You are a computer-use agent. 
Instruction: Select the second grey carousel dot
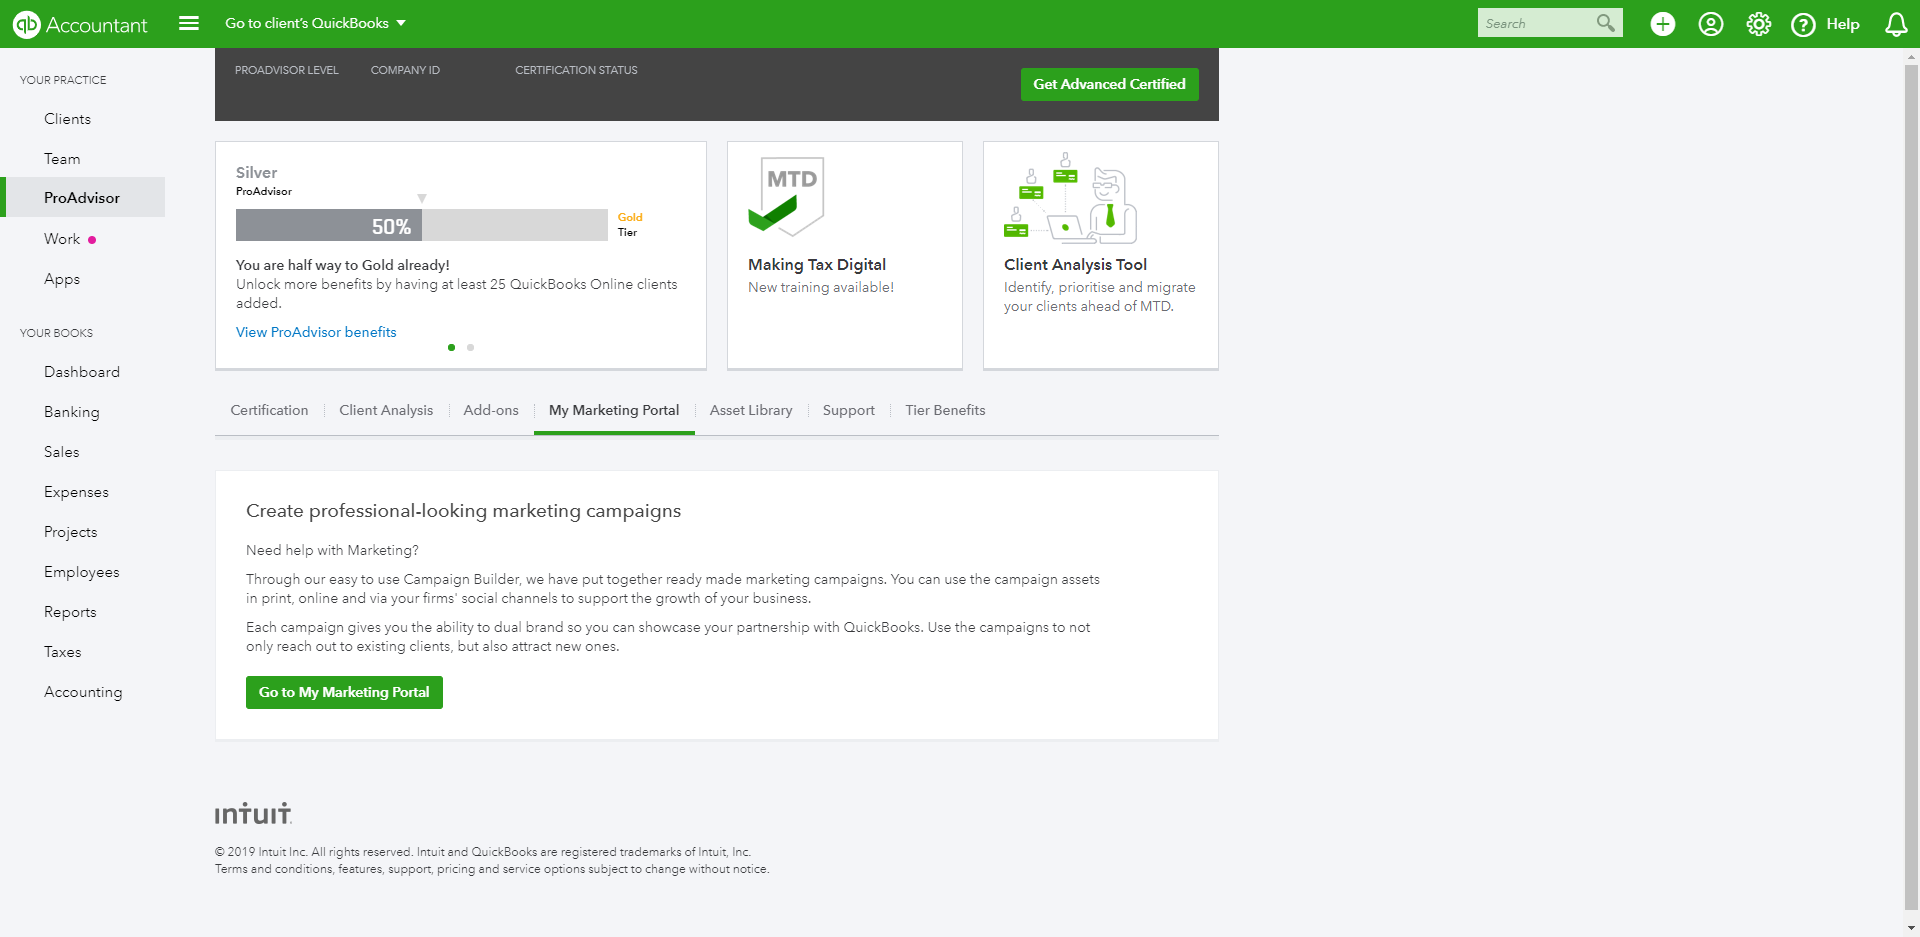click(x=470, y=347)
